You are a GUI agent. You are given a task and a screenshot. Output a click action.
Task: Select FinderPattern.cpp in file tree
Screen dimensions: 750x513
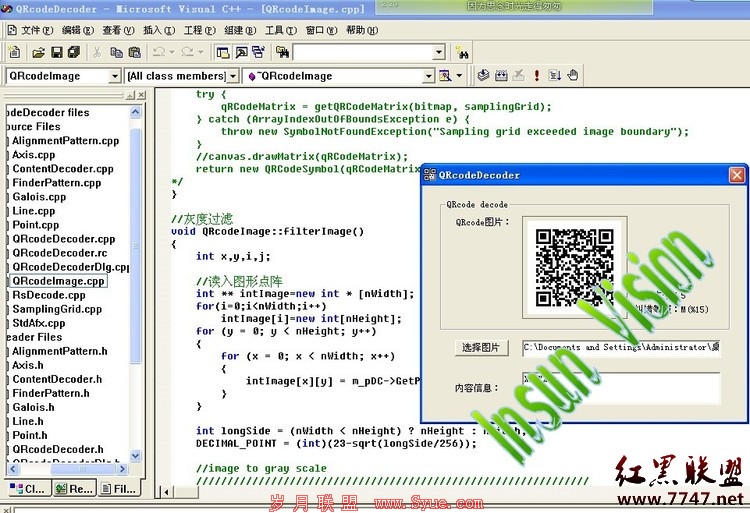pyautogui.click(x=56, y=183)
